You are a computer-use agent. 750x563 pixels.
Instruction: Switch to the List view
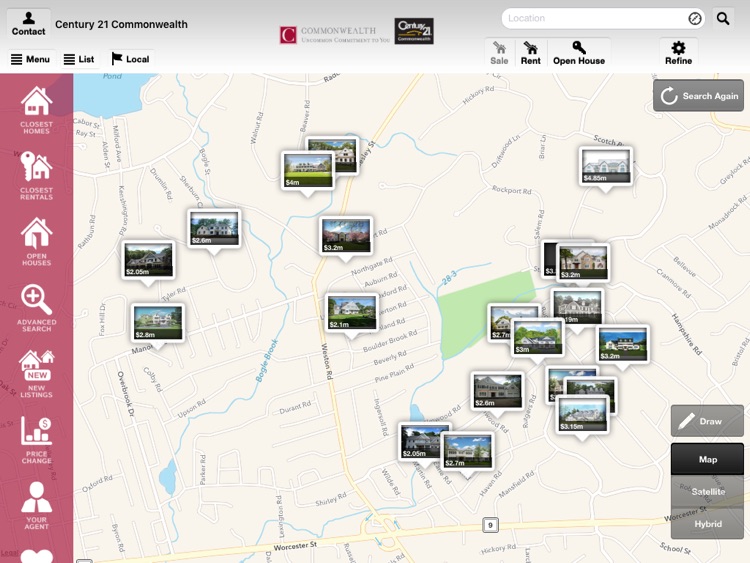[x=79, y=59]
